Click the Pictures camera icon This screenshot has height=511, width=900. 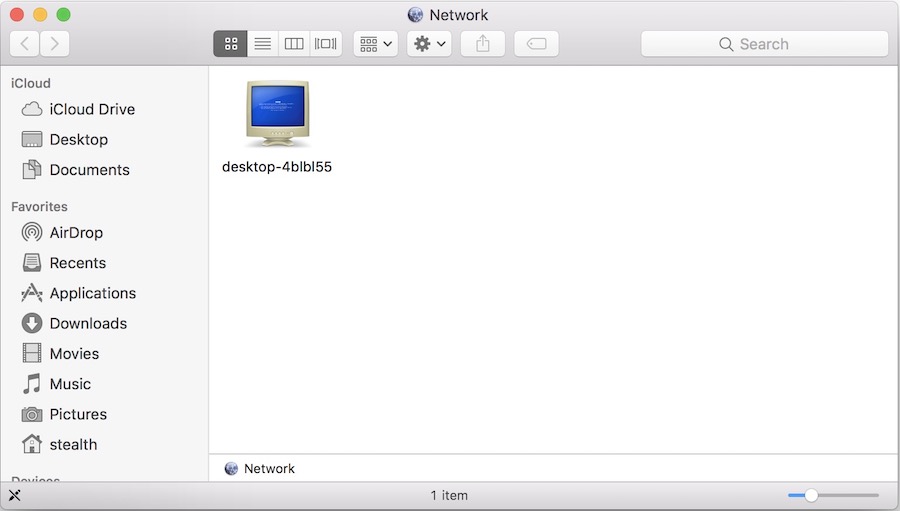point(32,414)
